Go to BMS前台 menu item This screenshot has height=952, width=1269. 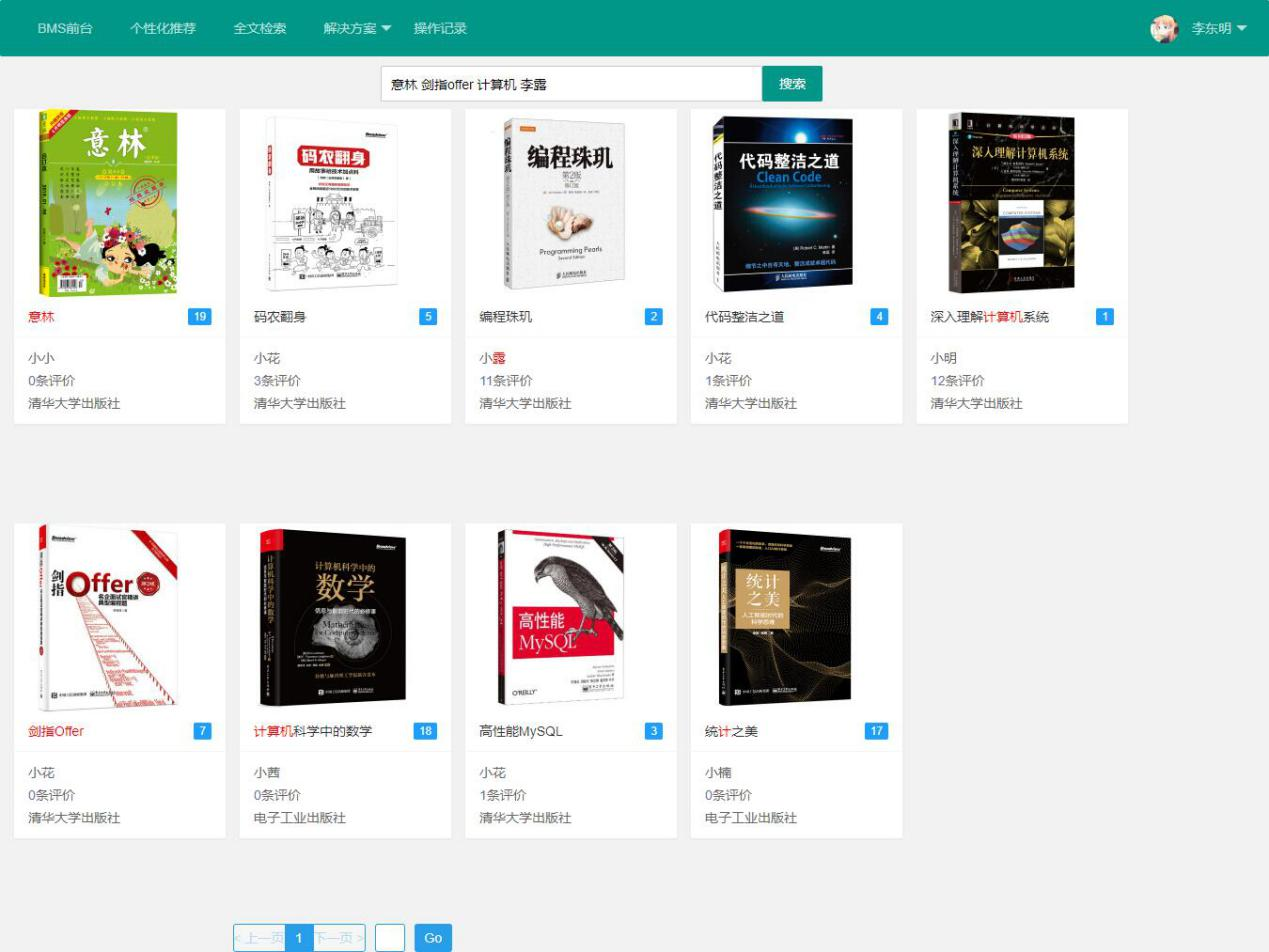point(65,28)
